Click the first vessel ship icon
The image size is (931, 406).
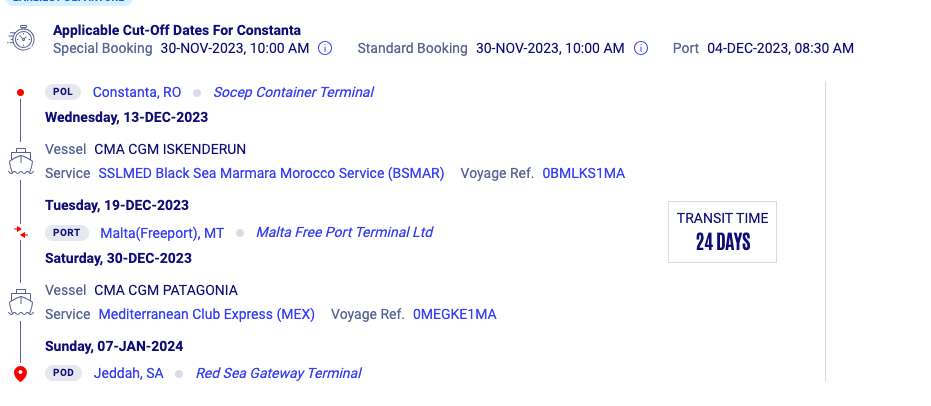point(20,161)
